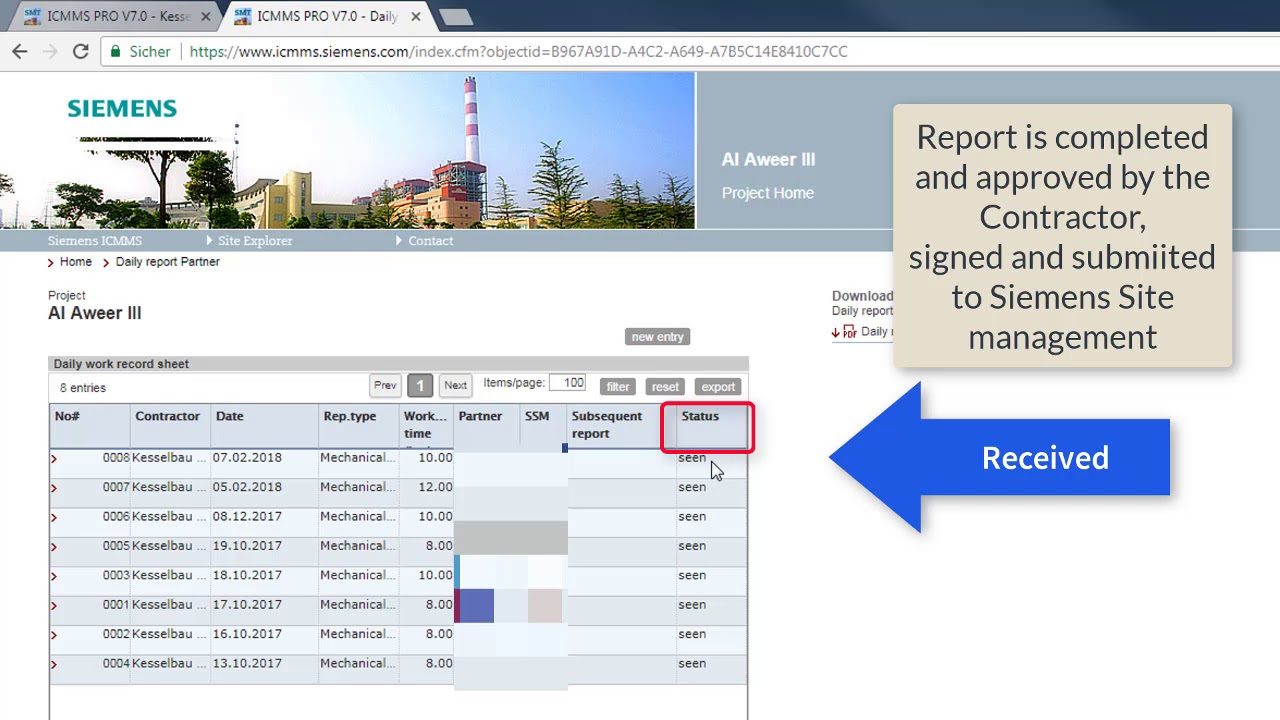Click date cell 07.02.2018
The image size is (1280, 720).
click(247, 458)
